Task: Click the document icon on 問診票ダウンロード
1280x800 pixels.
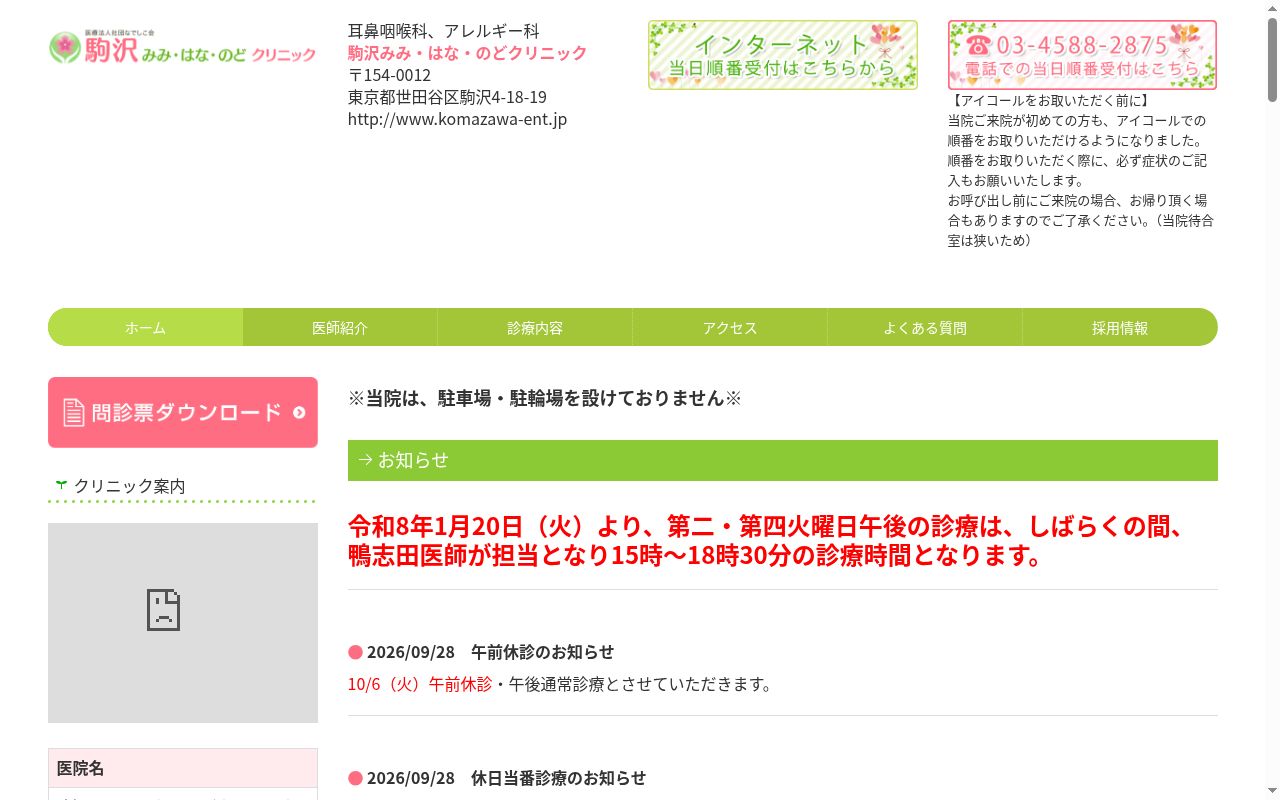Action: click(74, 412)
